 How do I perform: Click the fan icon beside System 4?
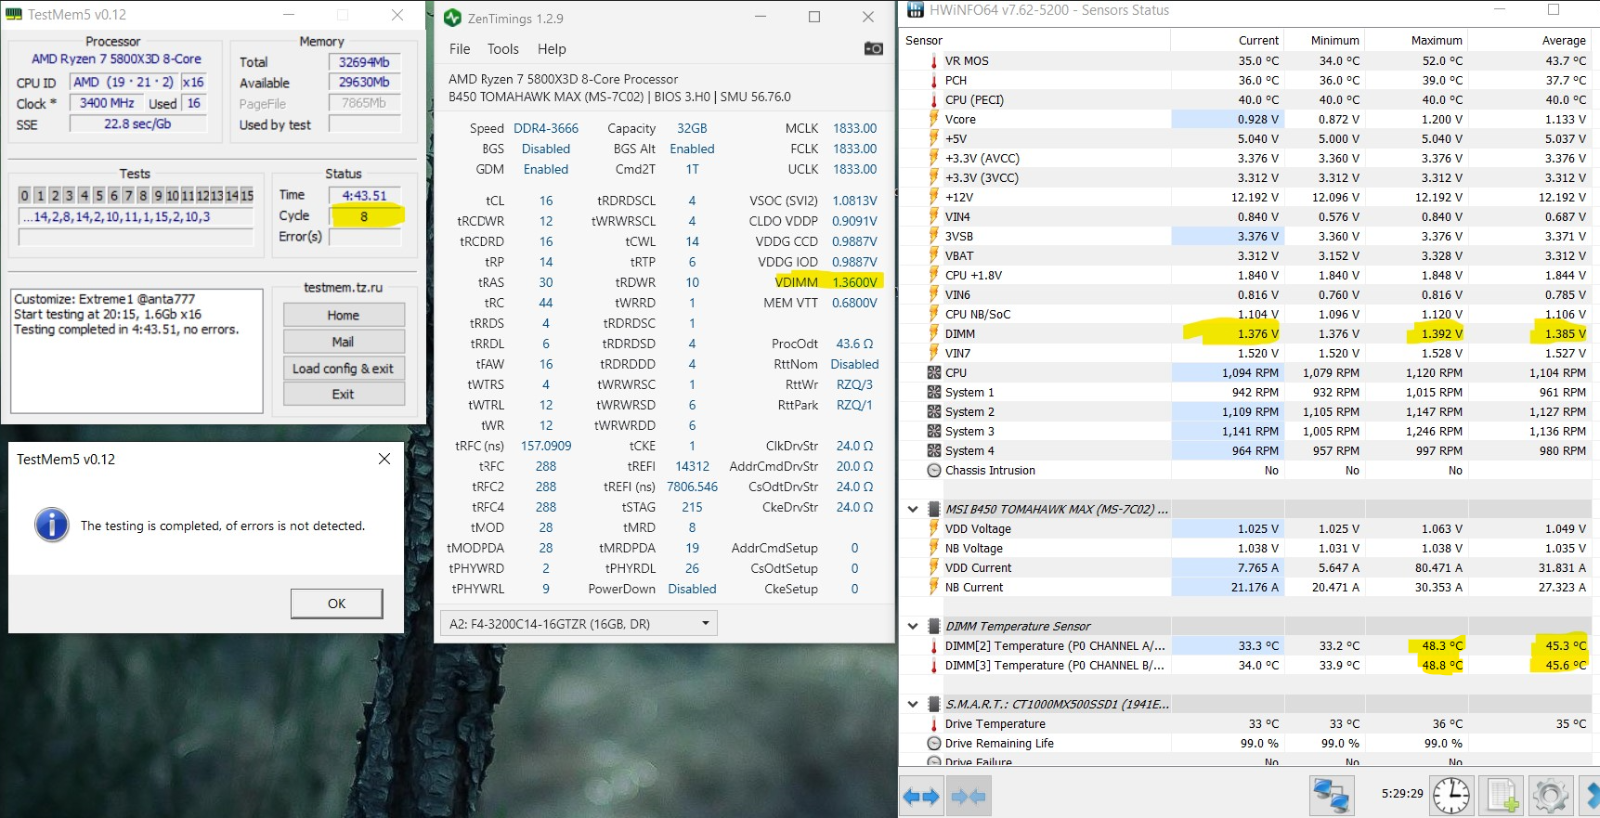point(934,450)
